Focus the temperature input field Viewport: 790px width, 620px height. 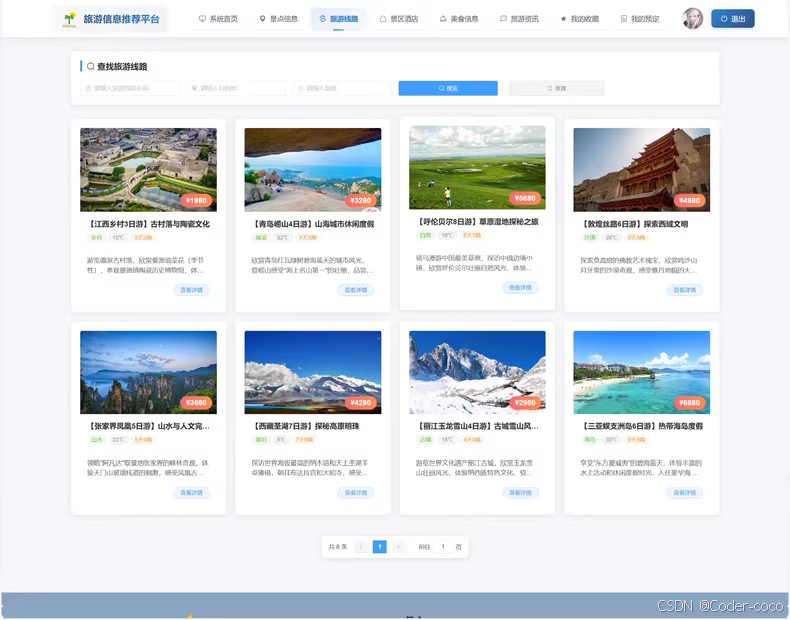(342, 88)
